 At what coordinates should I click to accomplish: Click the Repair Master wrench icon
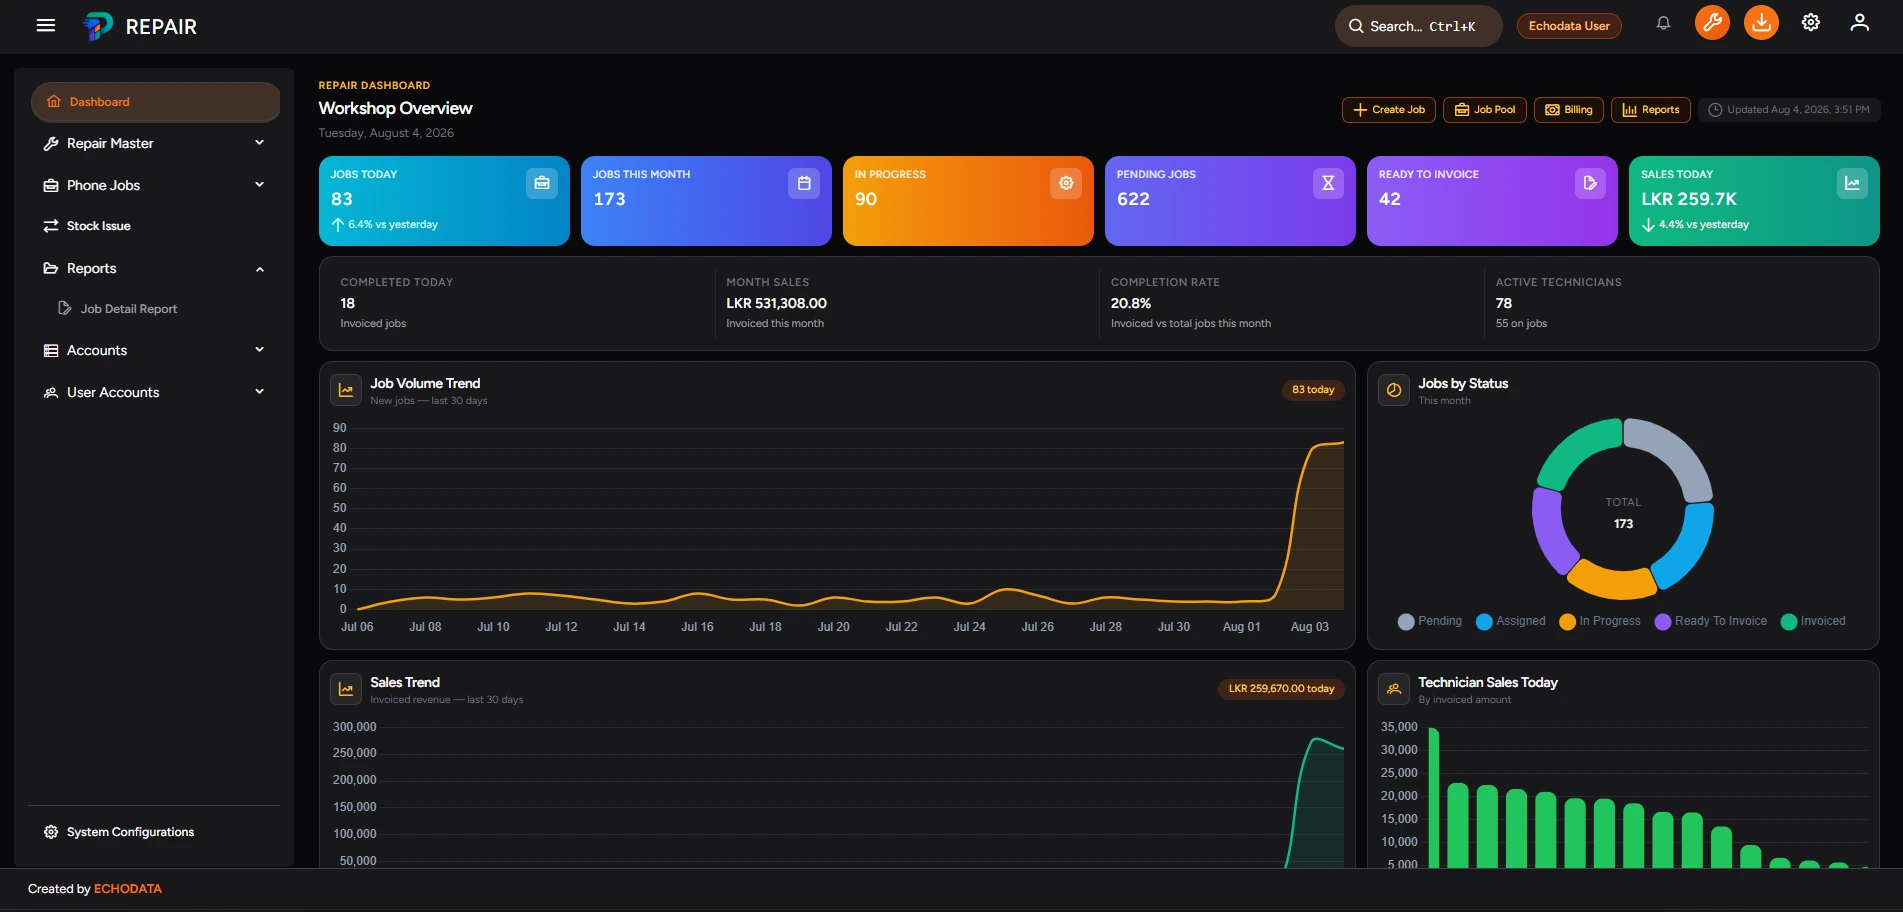click(51, 144)
